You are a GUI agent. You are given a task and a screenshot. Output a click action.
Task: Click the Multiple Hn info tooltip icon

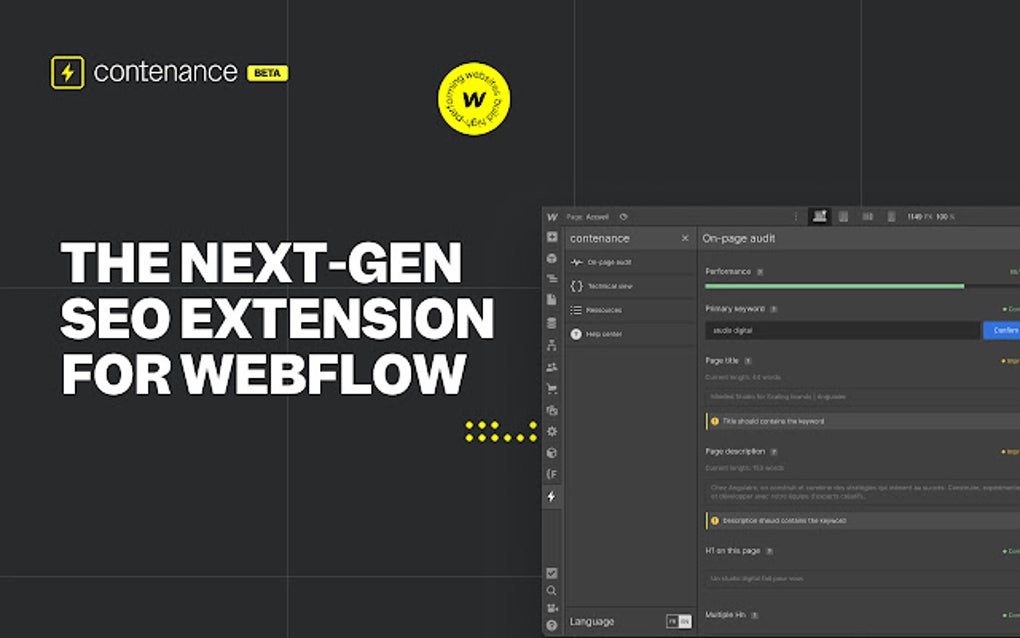[x=755, y=615]
